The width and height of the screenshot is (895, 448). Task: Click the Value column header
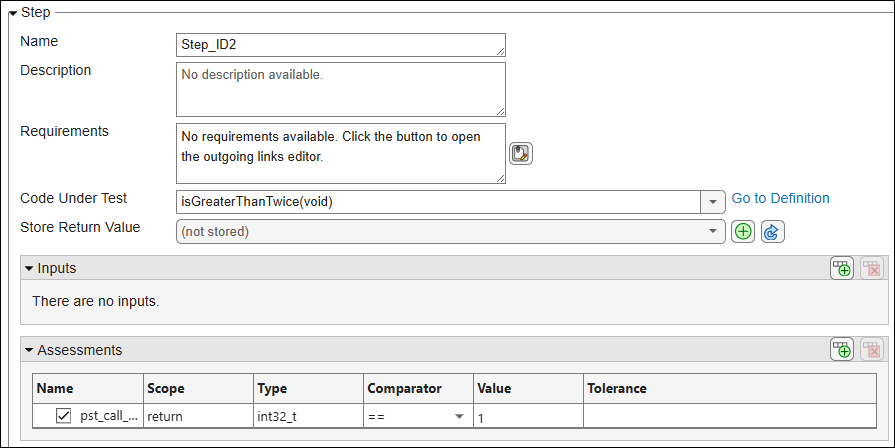528,388
